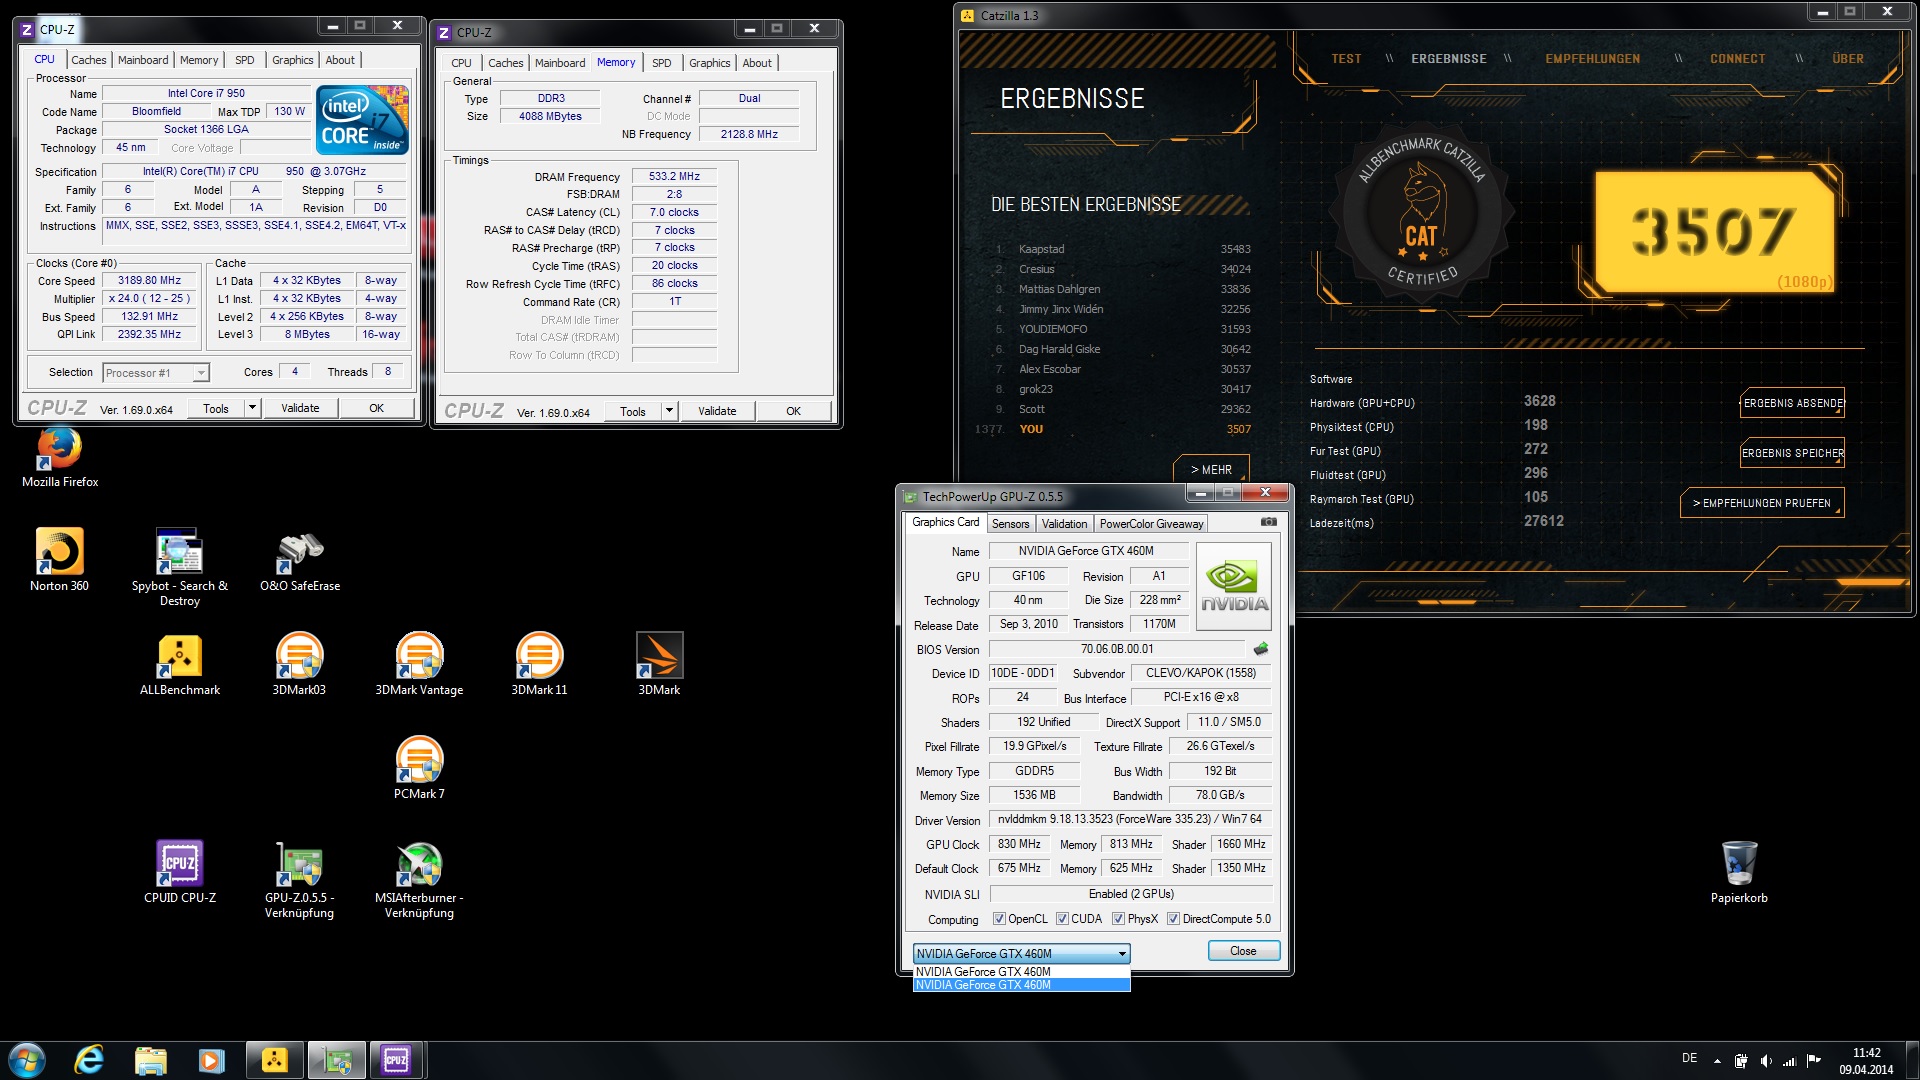Click GPU-Z screenshot camera icon

[1268, 522]
